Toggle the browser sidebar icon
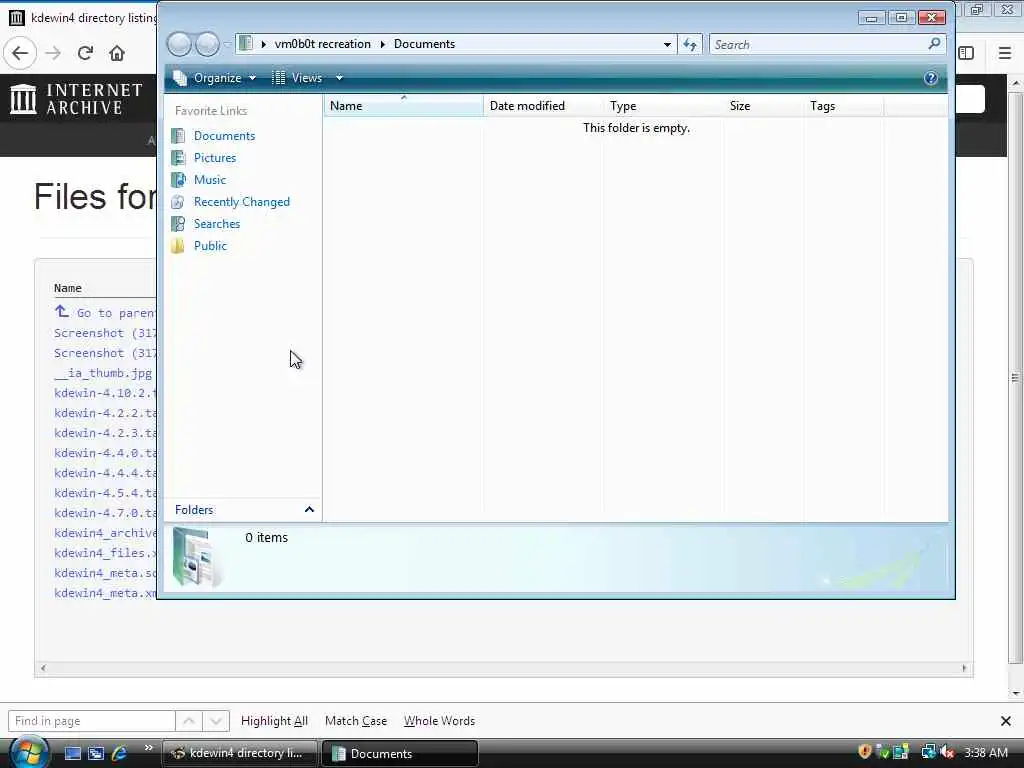 pyautogui.click(x=967, y=53)
